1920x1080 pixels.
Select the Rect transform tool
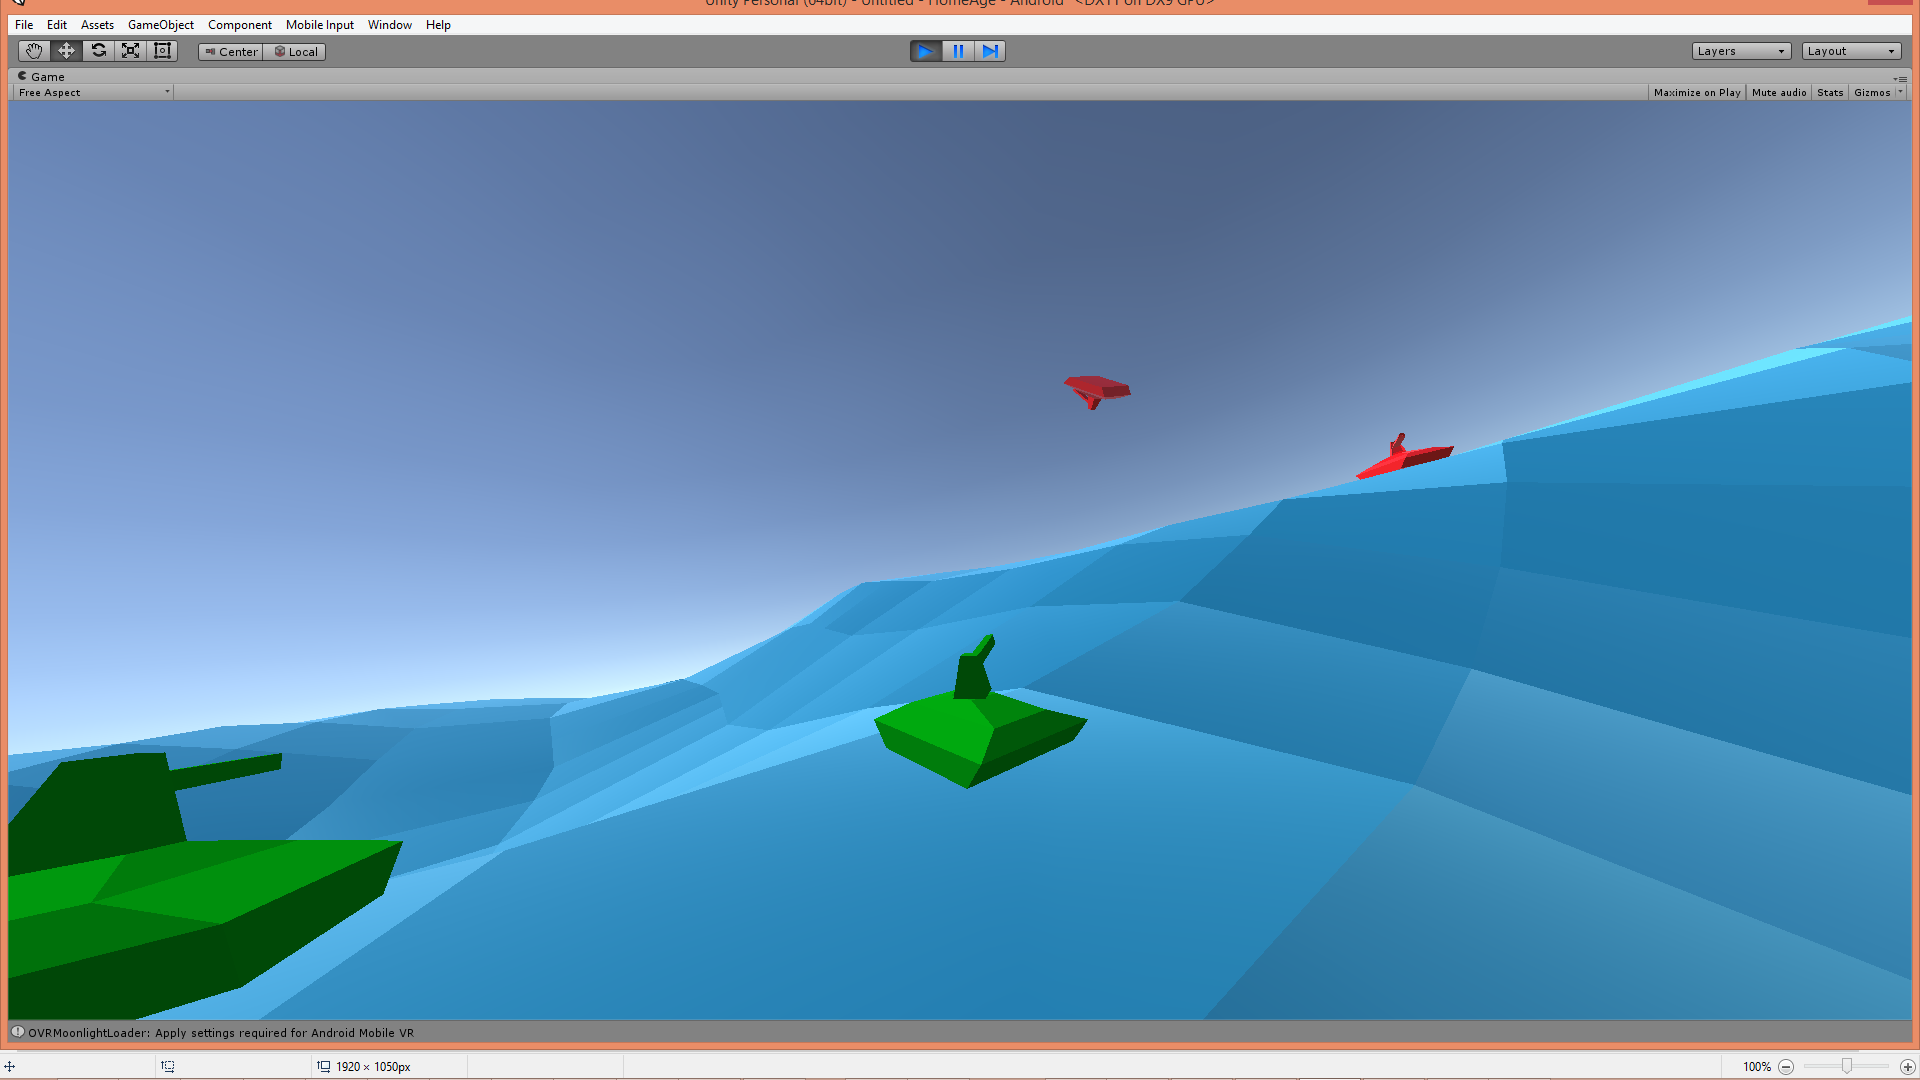click(162, 51)
